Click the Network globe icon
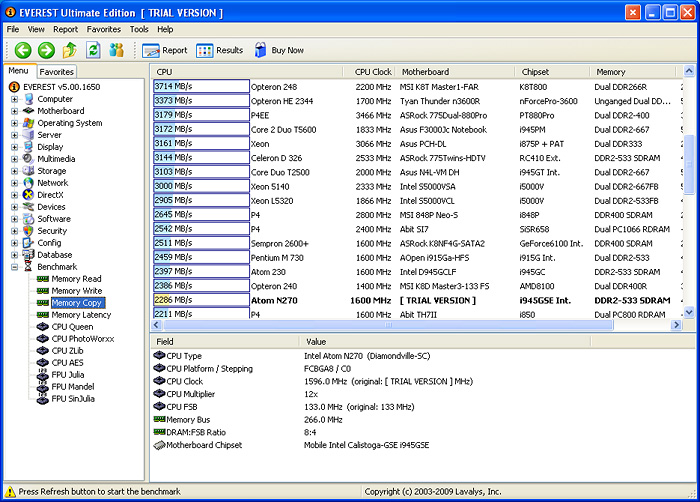The image size is (700, 502). pos(29,183)
